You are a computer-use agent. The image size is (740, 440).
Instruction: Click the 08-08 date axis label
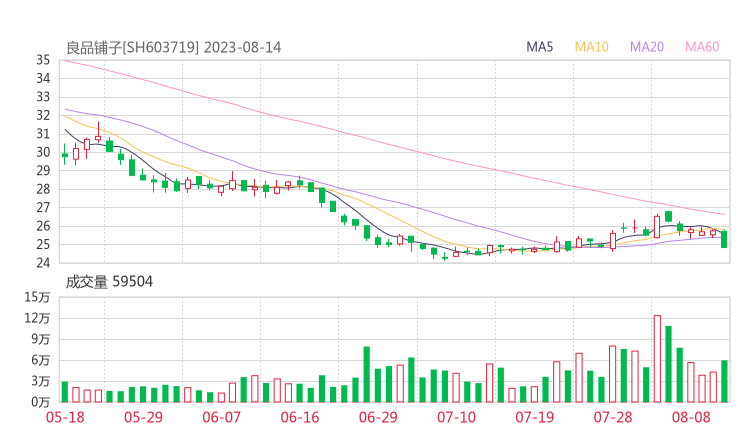coord(691,417)
